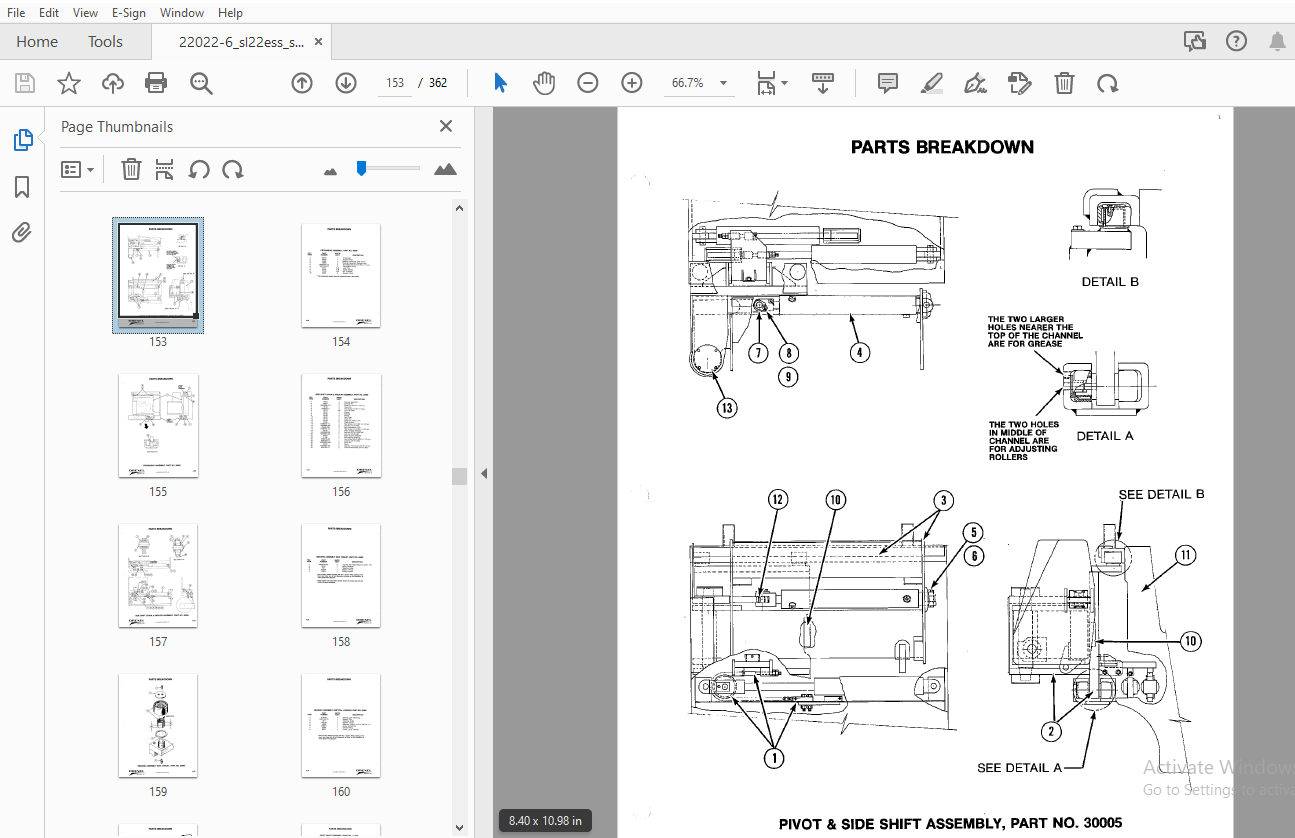Rotate thumbnails clockwise
Image resolution: width=1295 pixels, height=838 pixels.
(x=233, y=170)
